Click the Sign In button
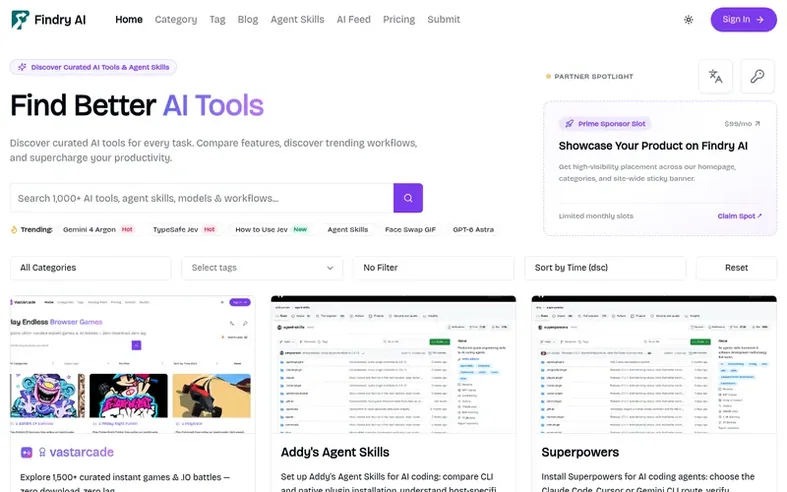This screenshot has height=492, width=787. 743,20
